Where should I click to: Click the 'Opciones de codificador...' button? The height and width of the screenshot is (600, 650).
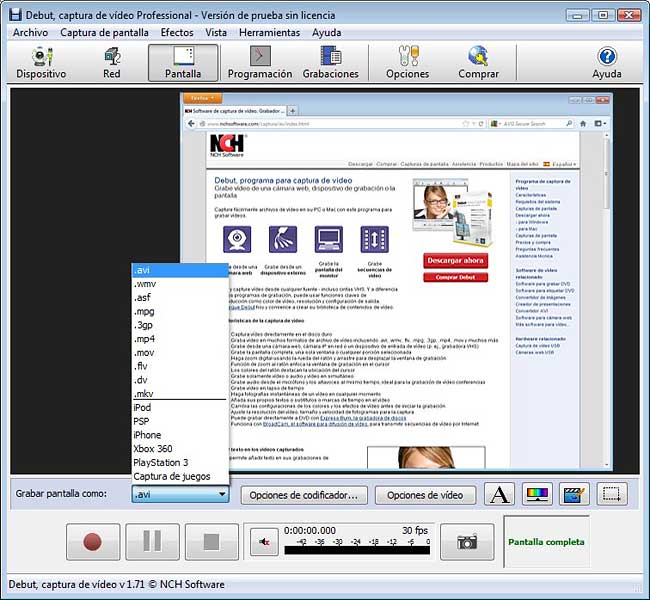[303, 495]
